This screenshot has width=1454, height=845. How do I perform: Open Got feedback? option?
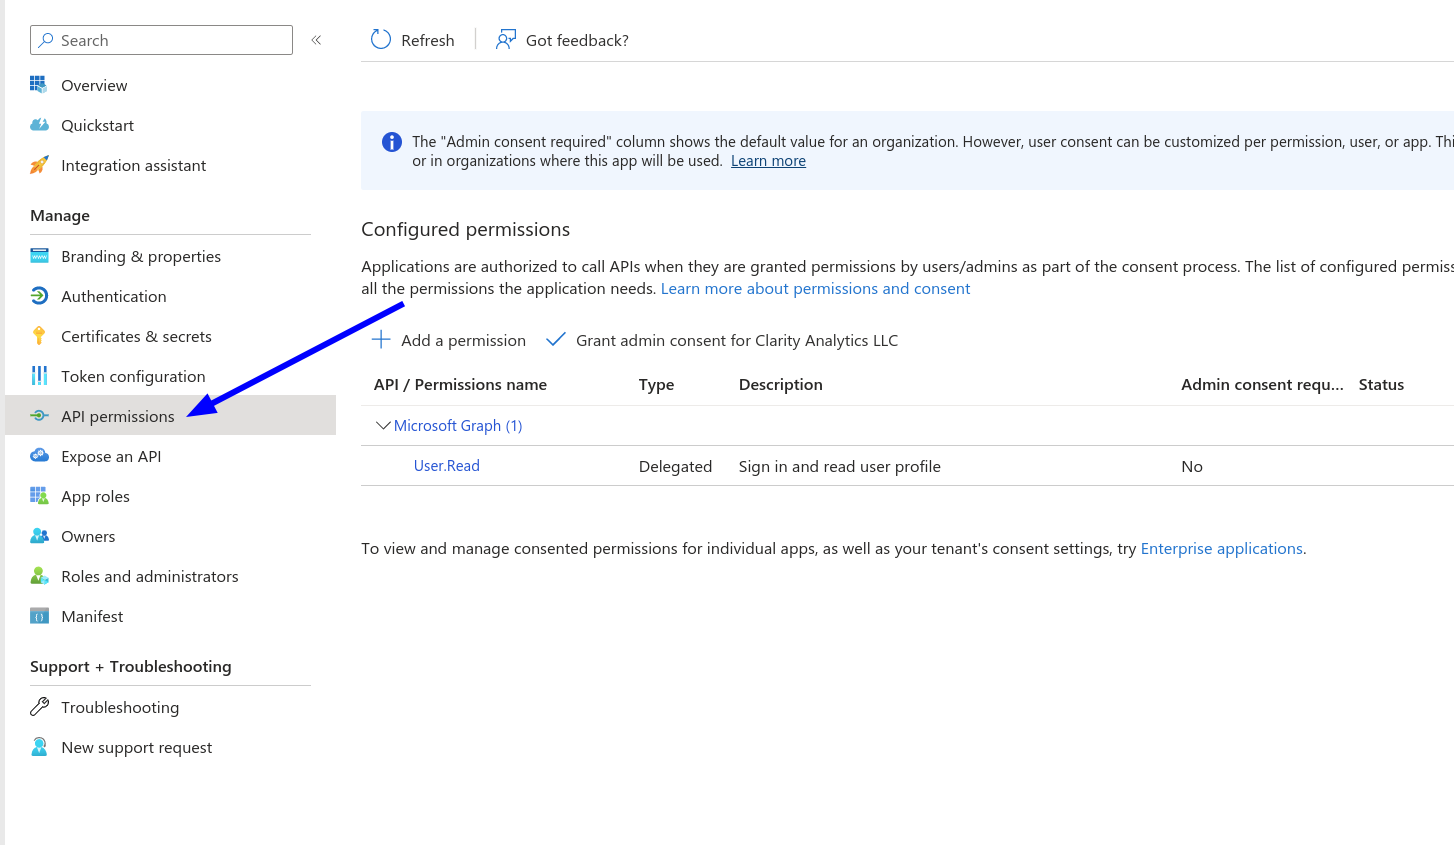point(563,40)
